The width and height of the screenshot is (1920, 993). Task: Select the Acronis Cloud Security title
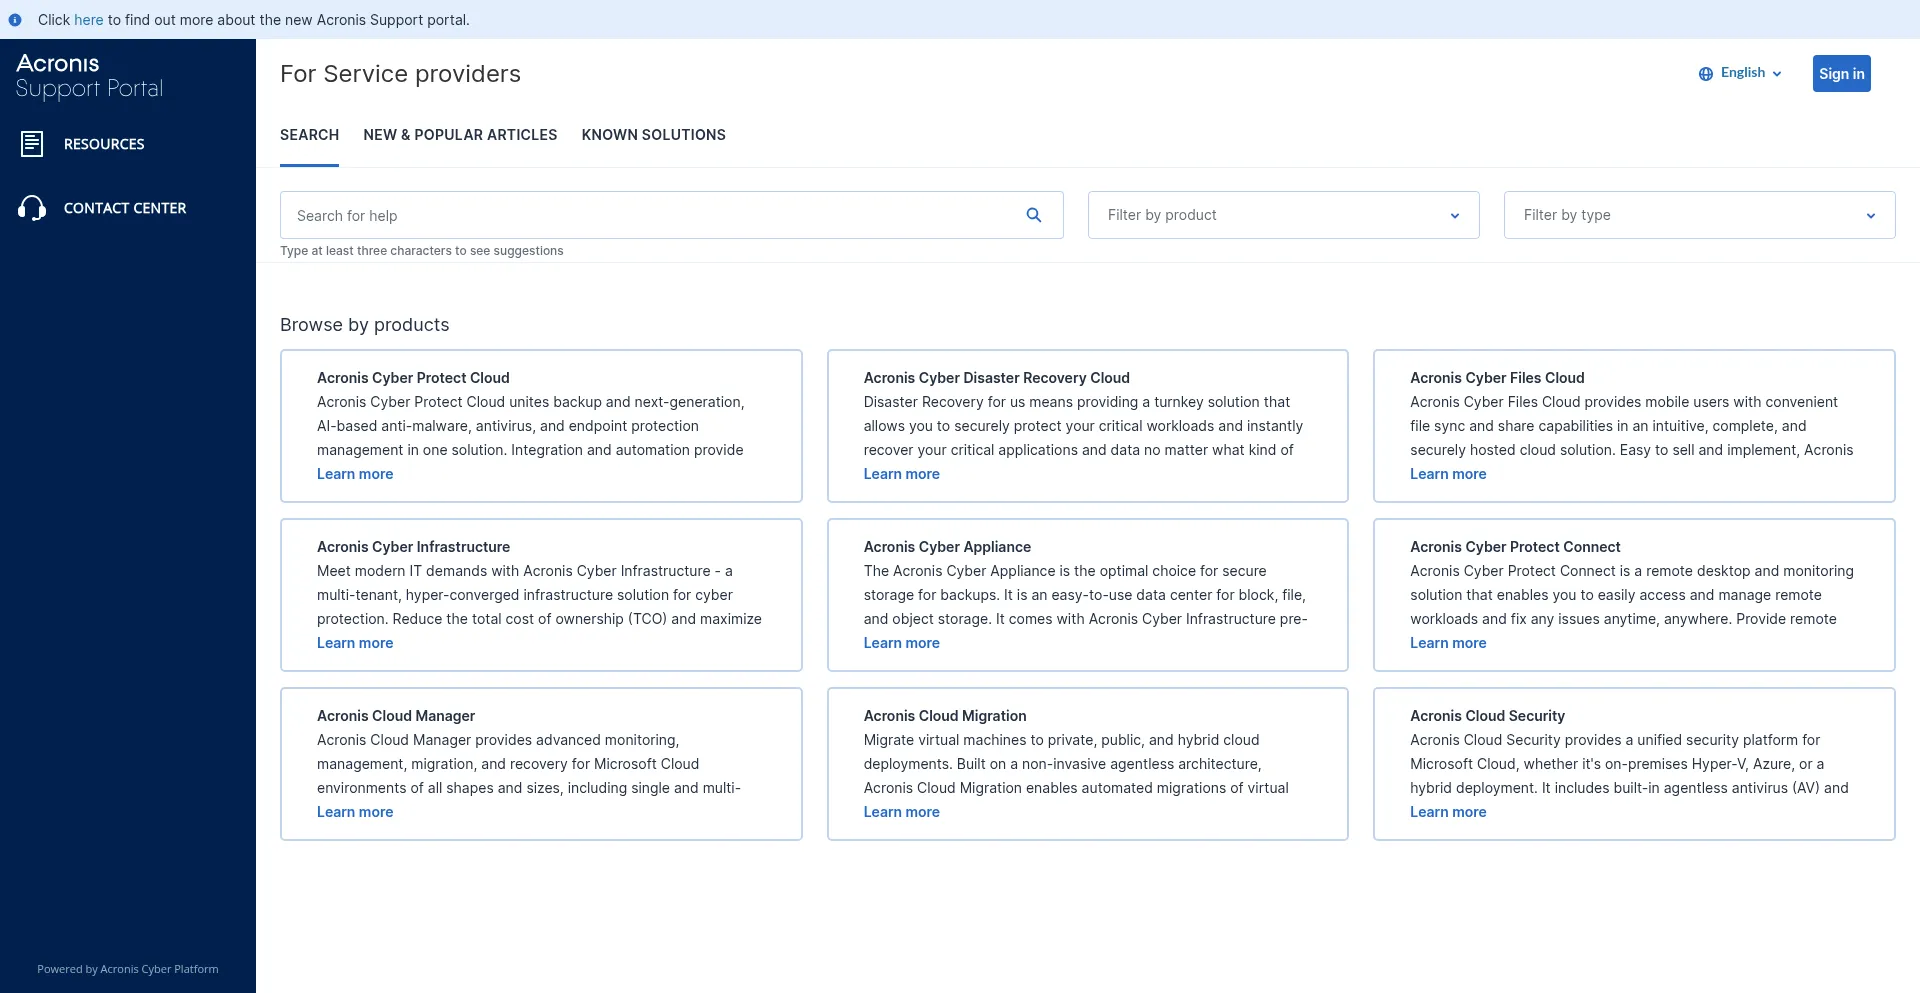[x=1487, y=716]
